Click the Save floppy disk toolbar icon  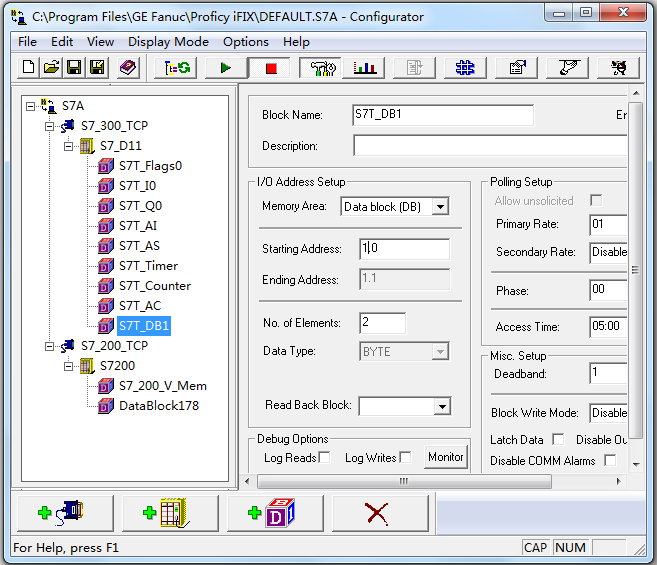click(74, 67)
